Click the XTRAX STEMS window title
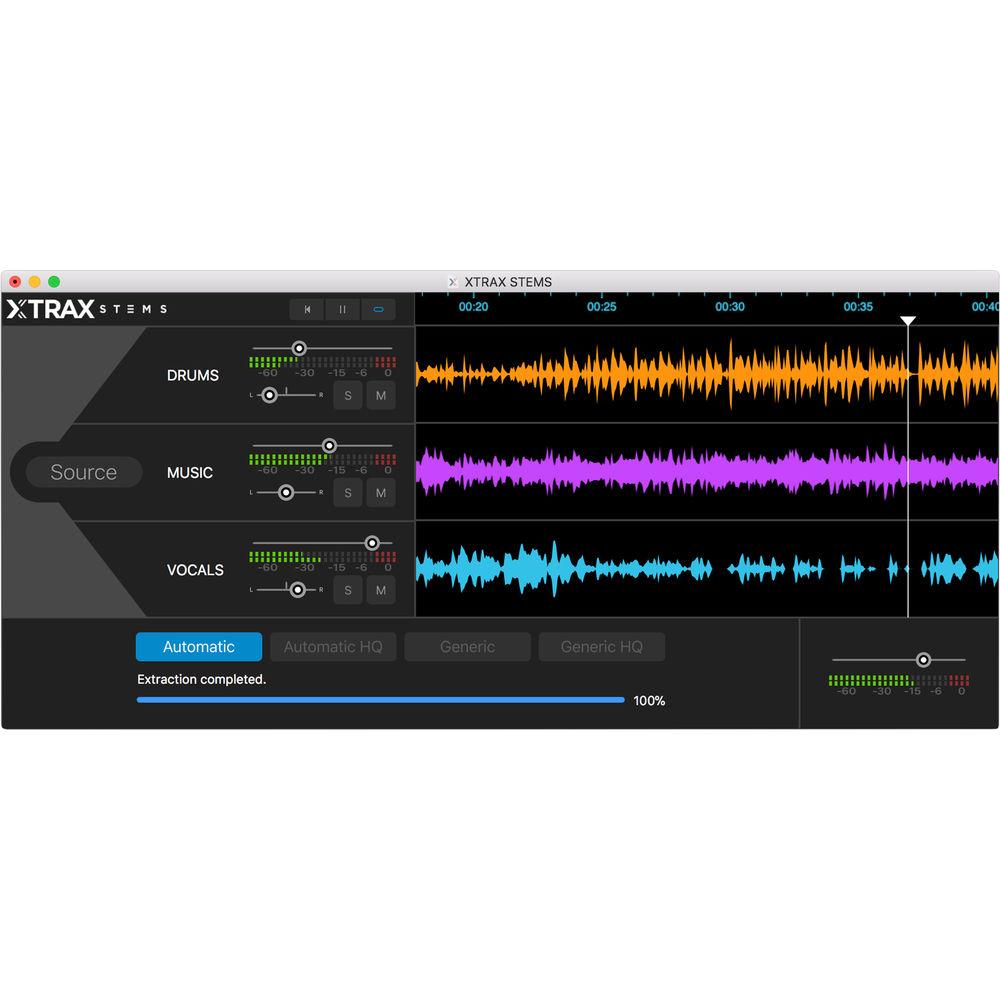Screen dimensions: 1000x1000 point(510,281)
